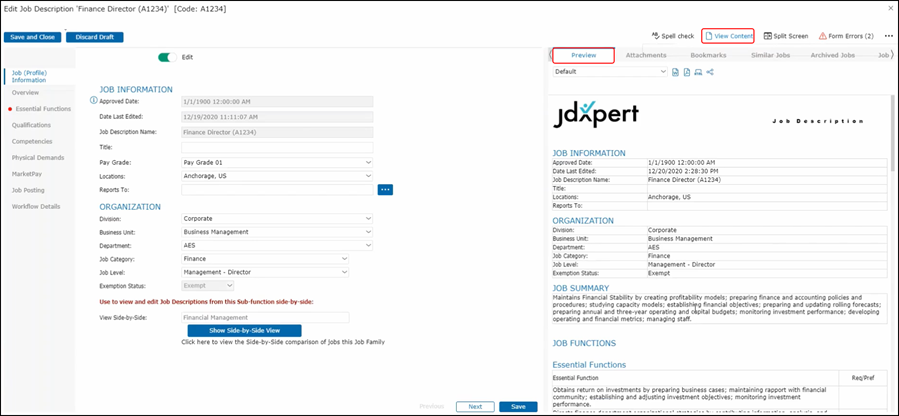
Task: Open Form Errors warning list
Action: coord(845,36)
